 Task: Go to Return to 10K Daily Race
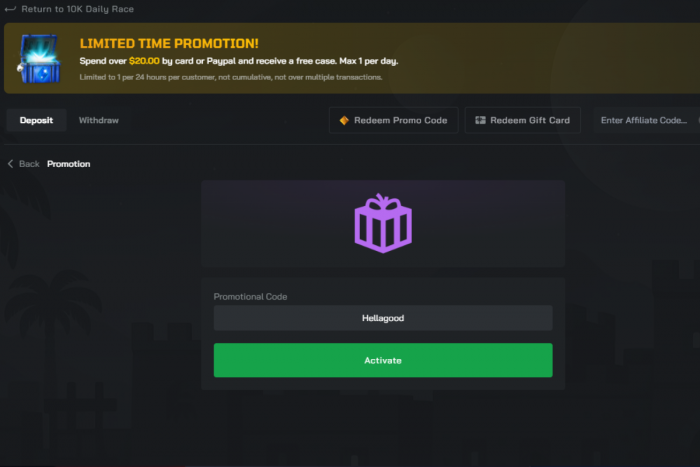click(77, 9)
